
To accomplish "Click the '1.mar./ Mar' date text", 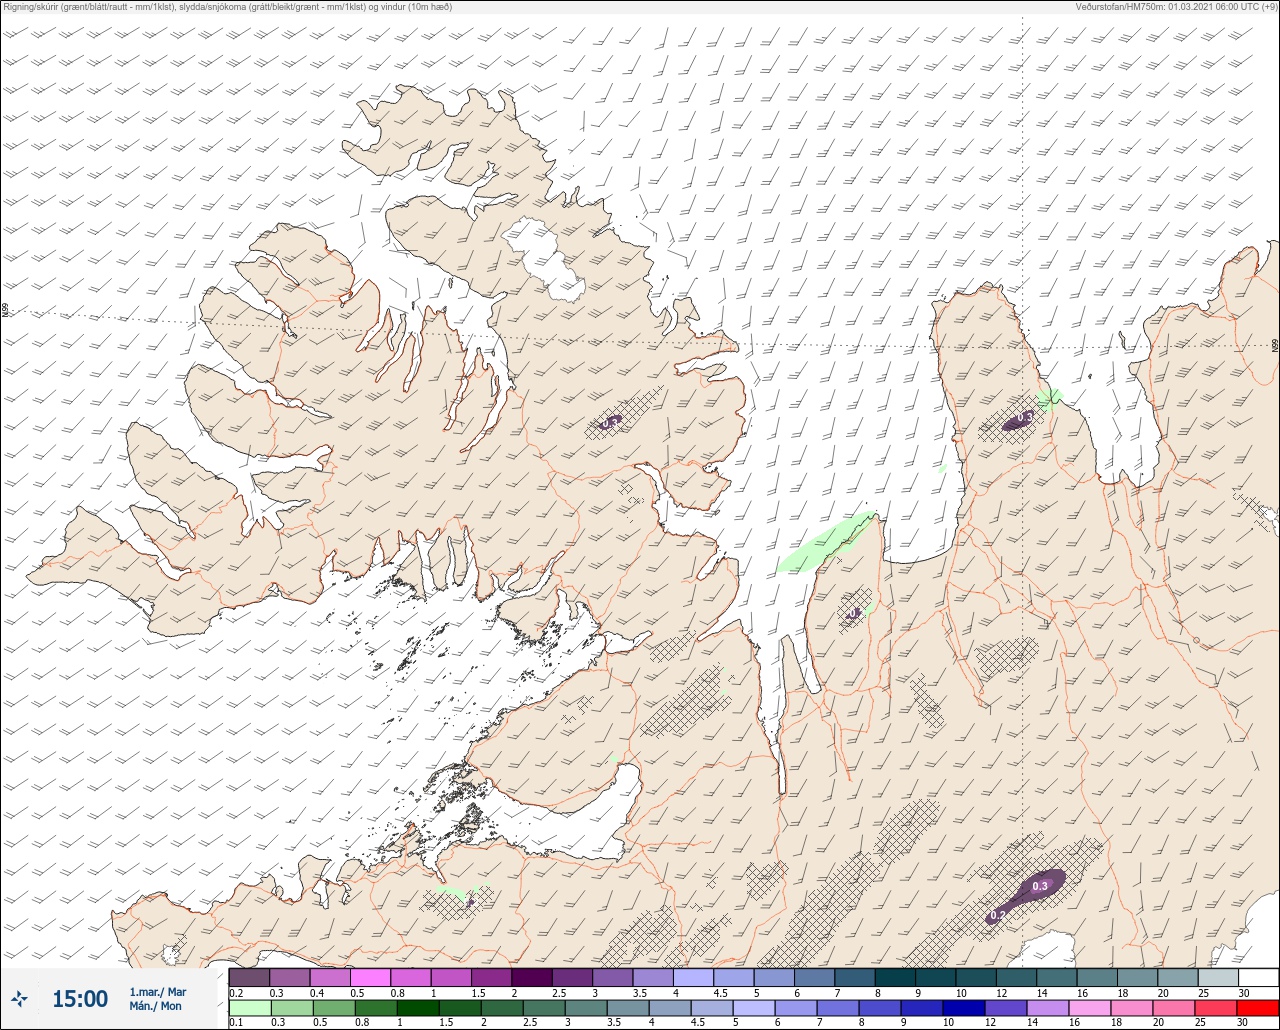I will pyautogui.click(x=158, y=992).
